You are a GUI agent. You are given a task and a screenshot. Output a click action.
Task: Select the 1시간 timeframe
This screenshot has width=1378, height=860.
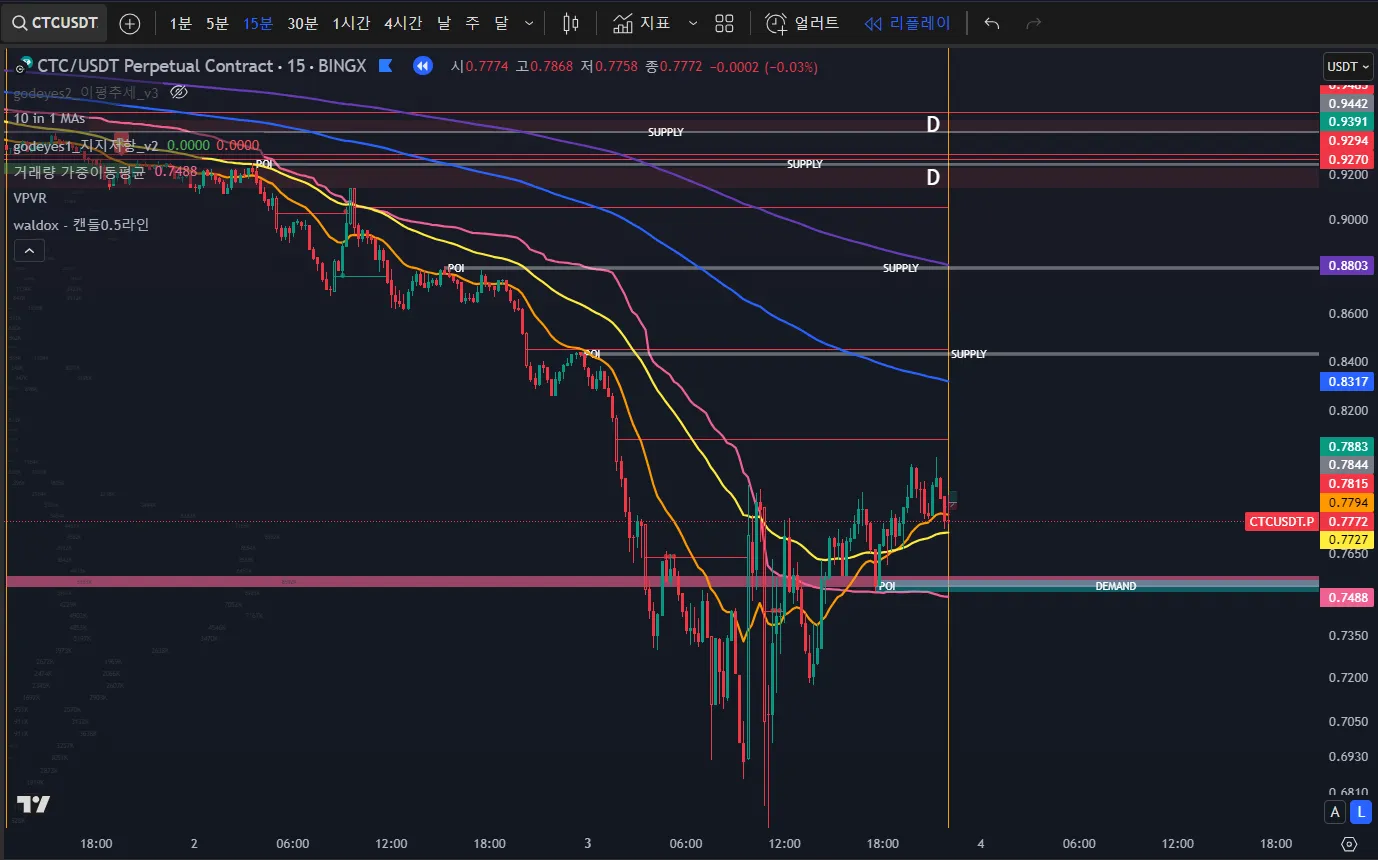click(x=351, y=23)
